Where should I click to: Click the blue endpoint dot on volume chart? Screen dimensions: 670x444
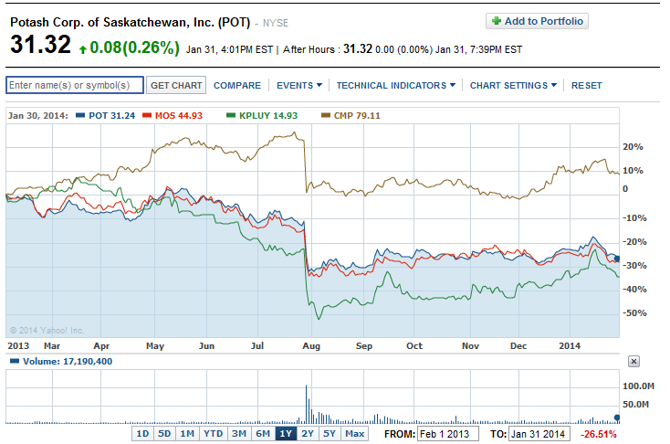point(617,418)
